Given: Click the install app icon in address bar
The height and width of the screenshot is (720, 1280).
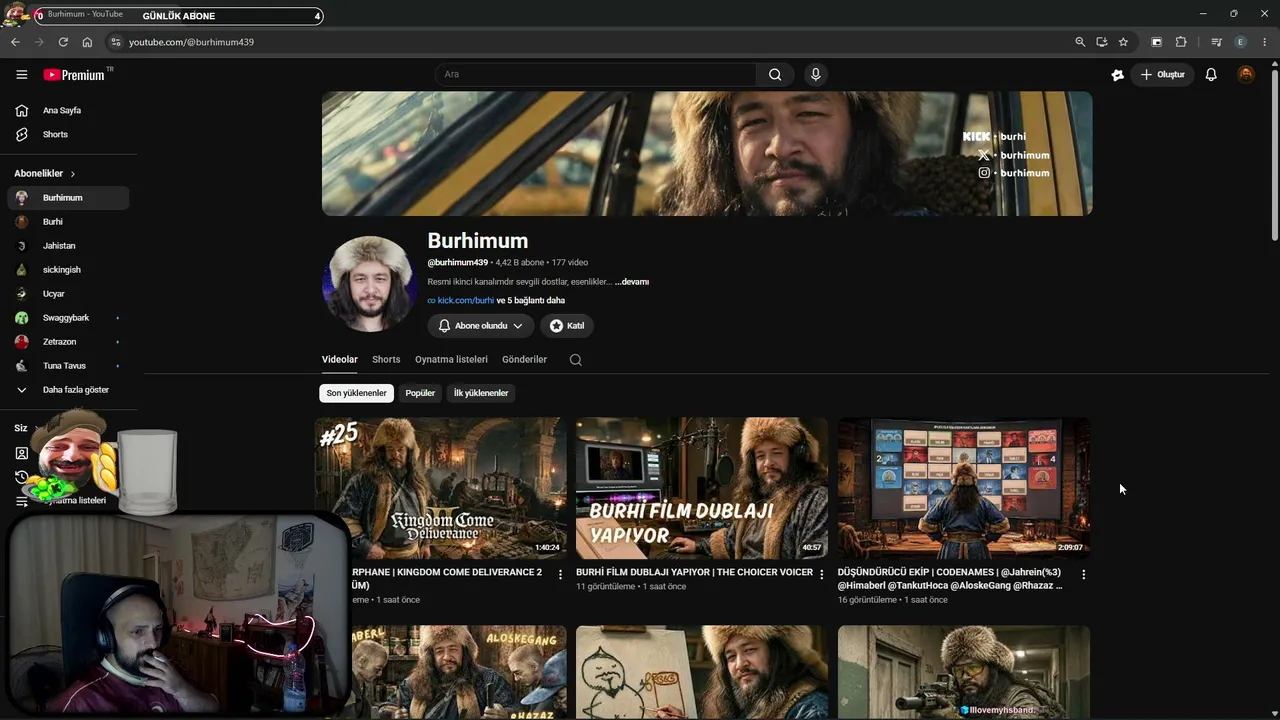Looking at the screenshot, I should tap(1101, 42).
